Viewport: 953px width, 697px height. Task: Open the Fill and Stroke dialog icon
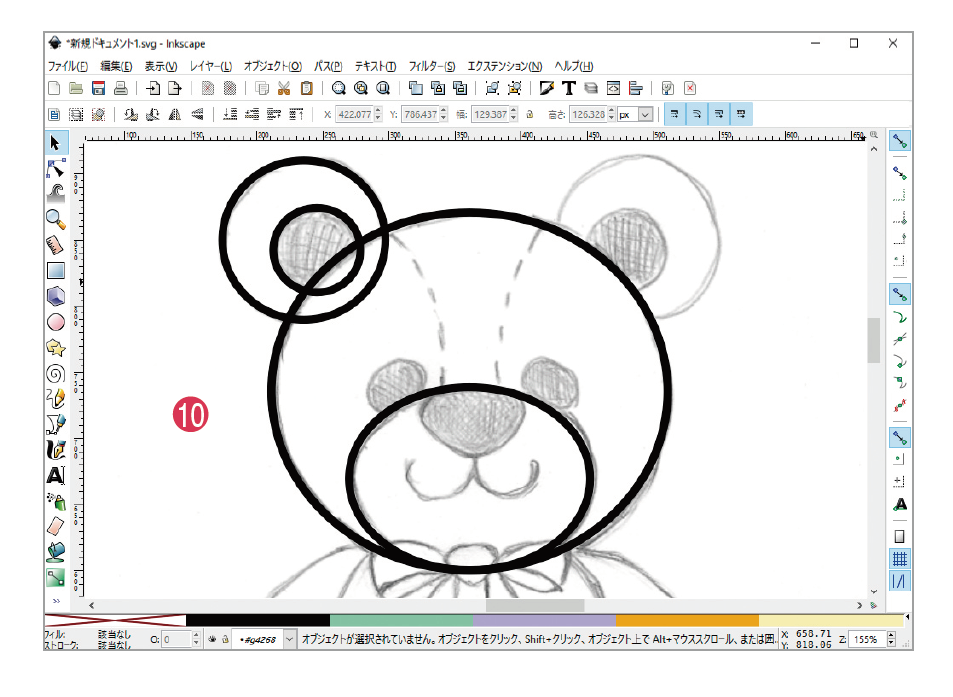(x=546, y=88)
